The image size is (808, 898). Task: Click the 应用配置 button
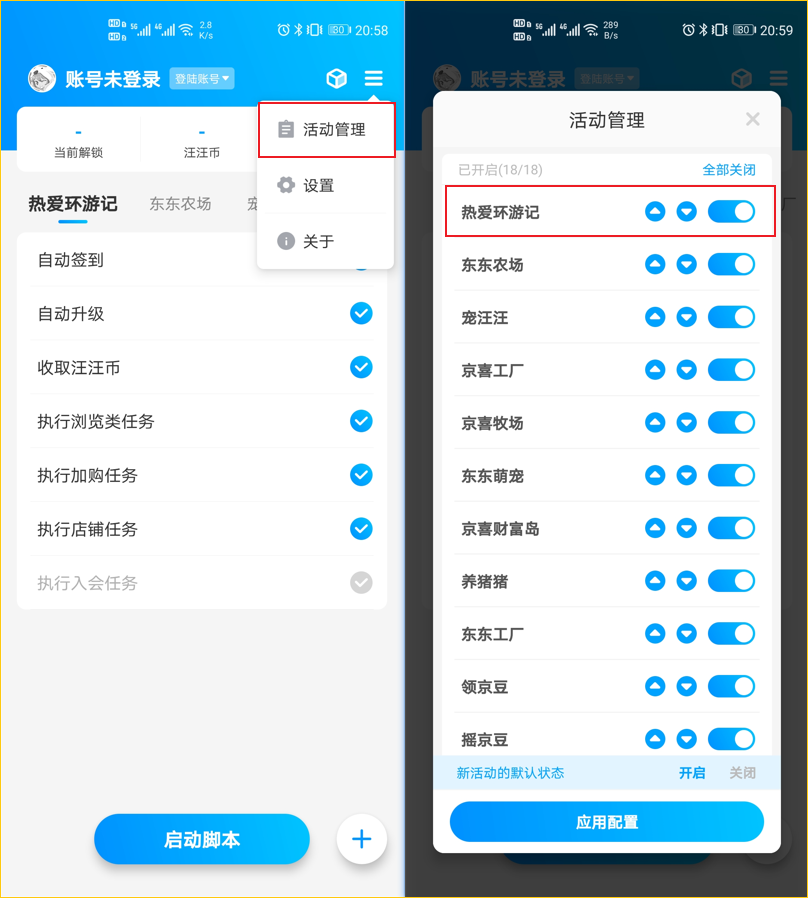[x=606, y=822]
